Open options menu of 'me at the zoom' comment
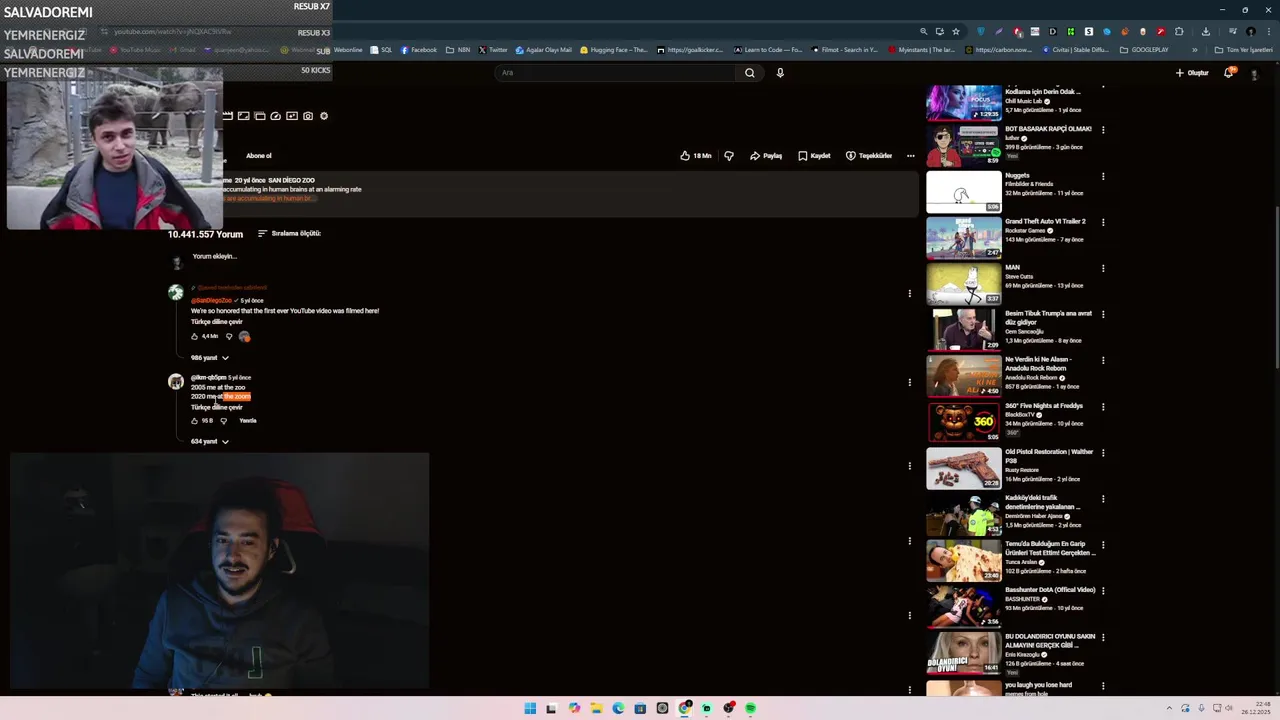 click(909, 382)
